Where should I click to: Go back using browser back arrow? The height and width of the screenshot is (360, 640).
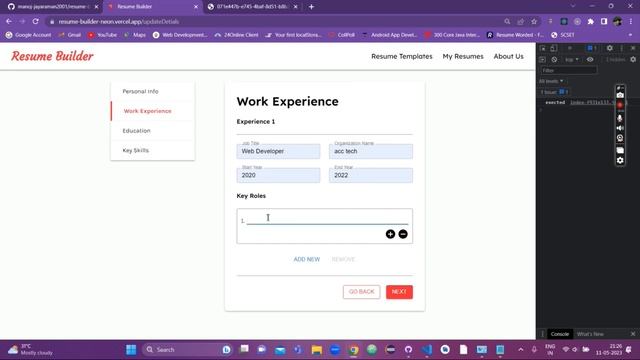pyautogui.click(x=9, y=21)
